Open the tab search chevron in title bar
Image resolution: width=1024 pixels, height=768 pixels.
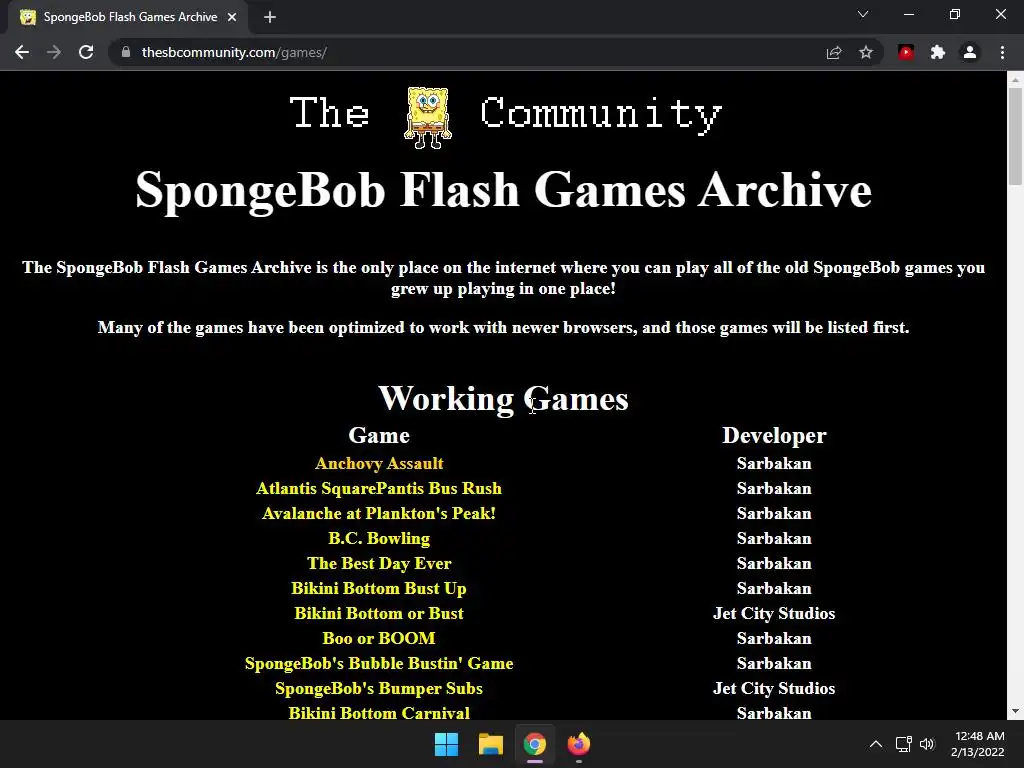click(863, 14)
